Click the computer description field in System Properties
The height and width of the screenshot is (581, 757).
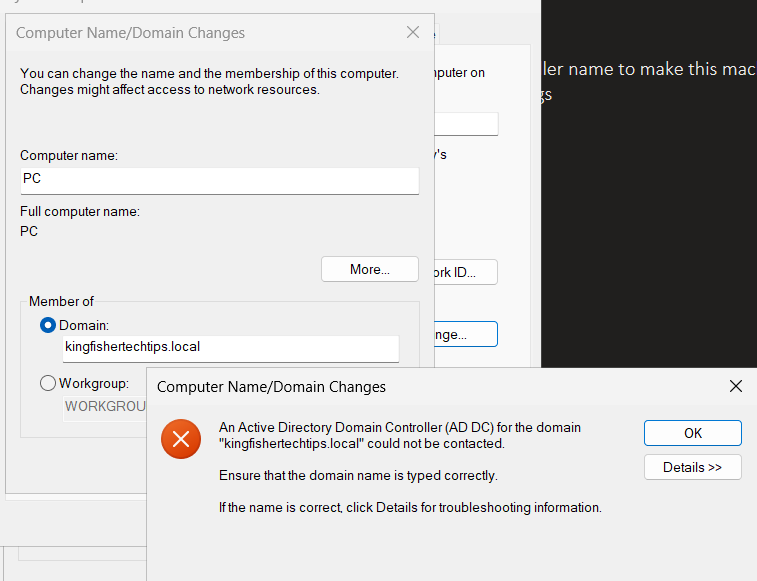(x=466, y=124)
